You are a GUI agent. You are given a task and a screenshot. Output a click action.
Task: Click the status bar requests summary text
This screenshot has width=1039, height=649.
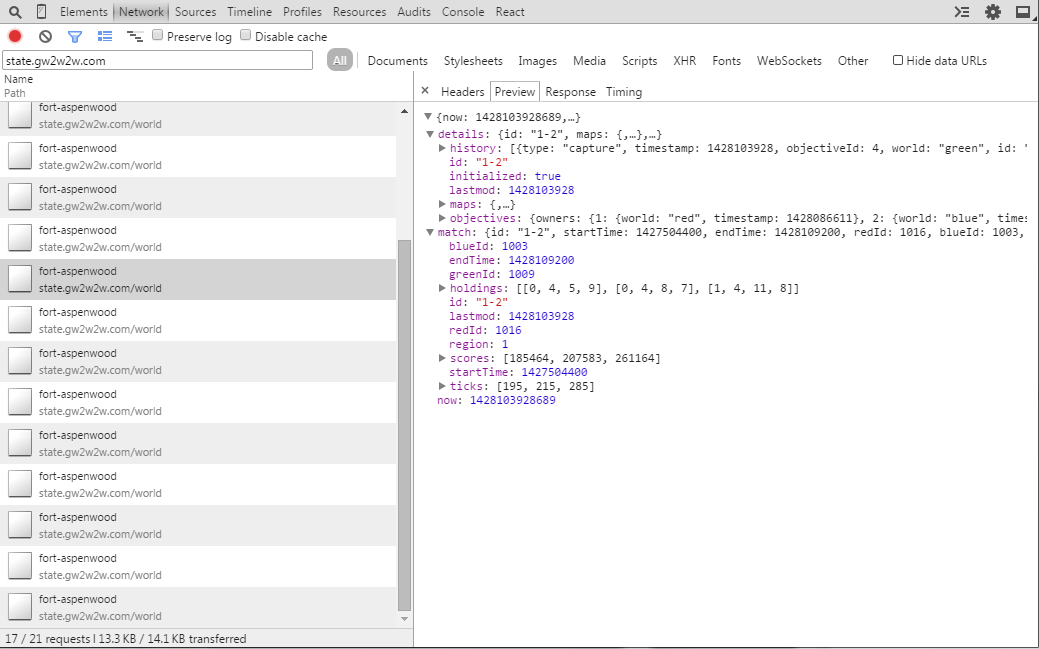(126, 638)
